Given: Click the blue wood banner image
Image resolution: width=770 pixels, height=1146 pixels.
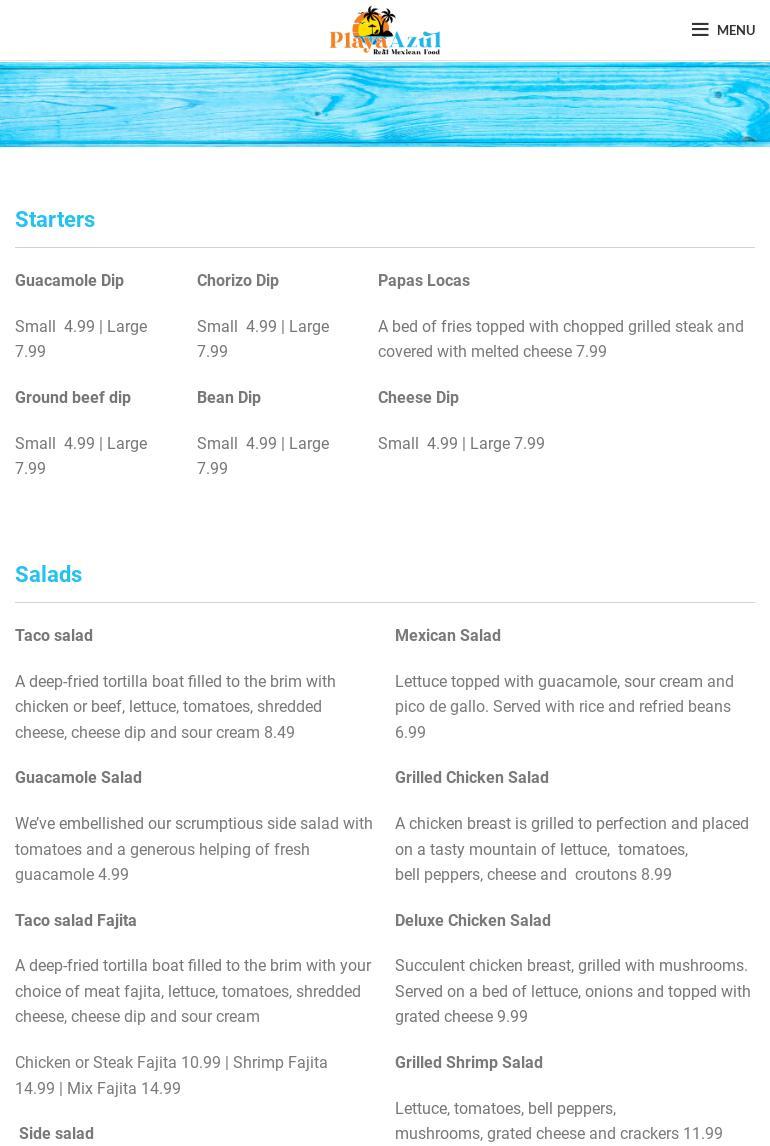Looking at the screenshot, I should 385,105.
